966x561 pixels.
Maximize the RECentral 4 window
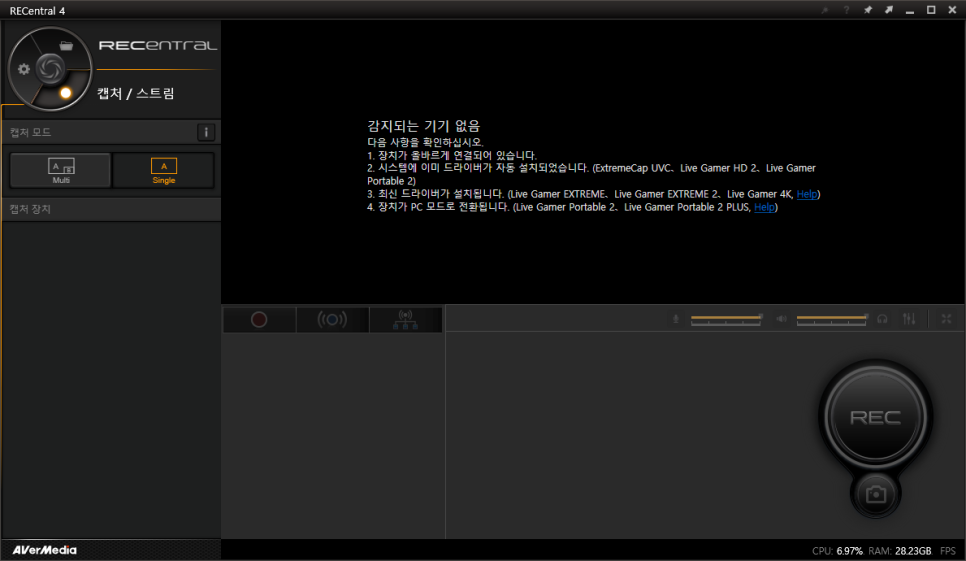(931, 10)
